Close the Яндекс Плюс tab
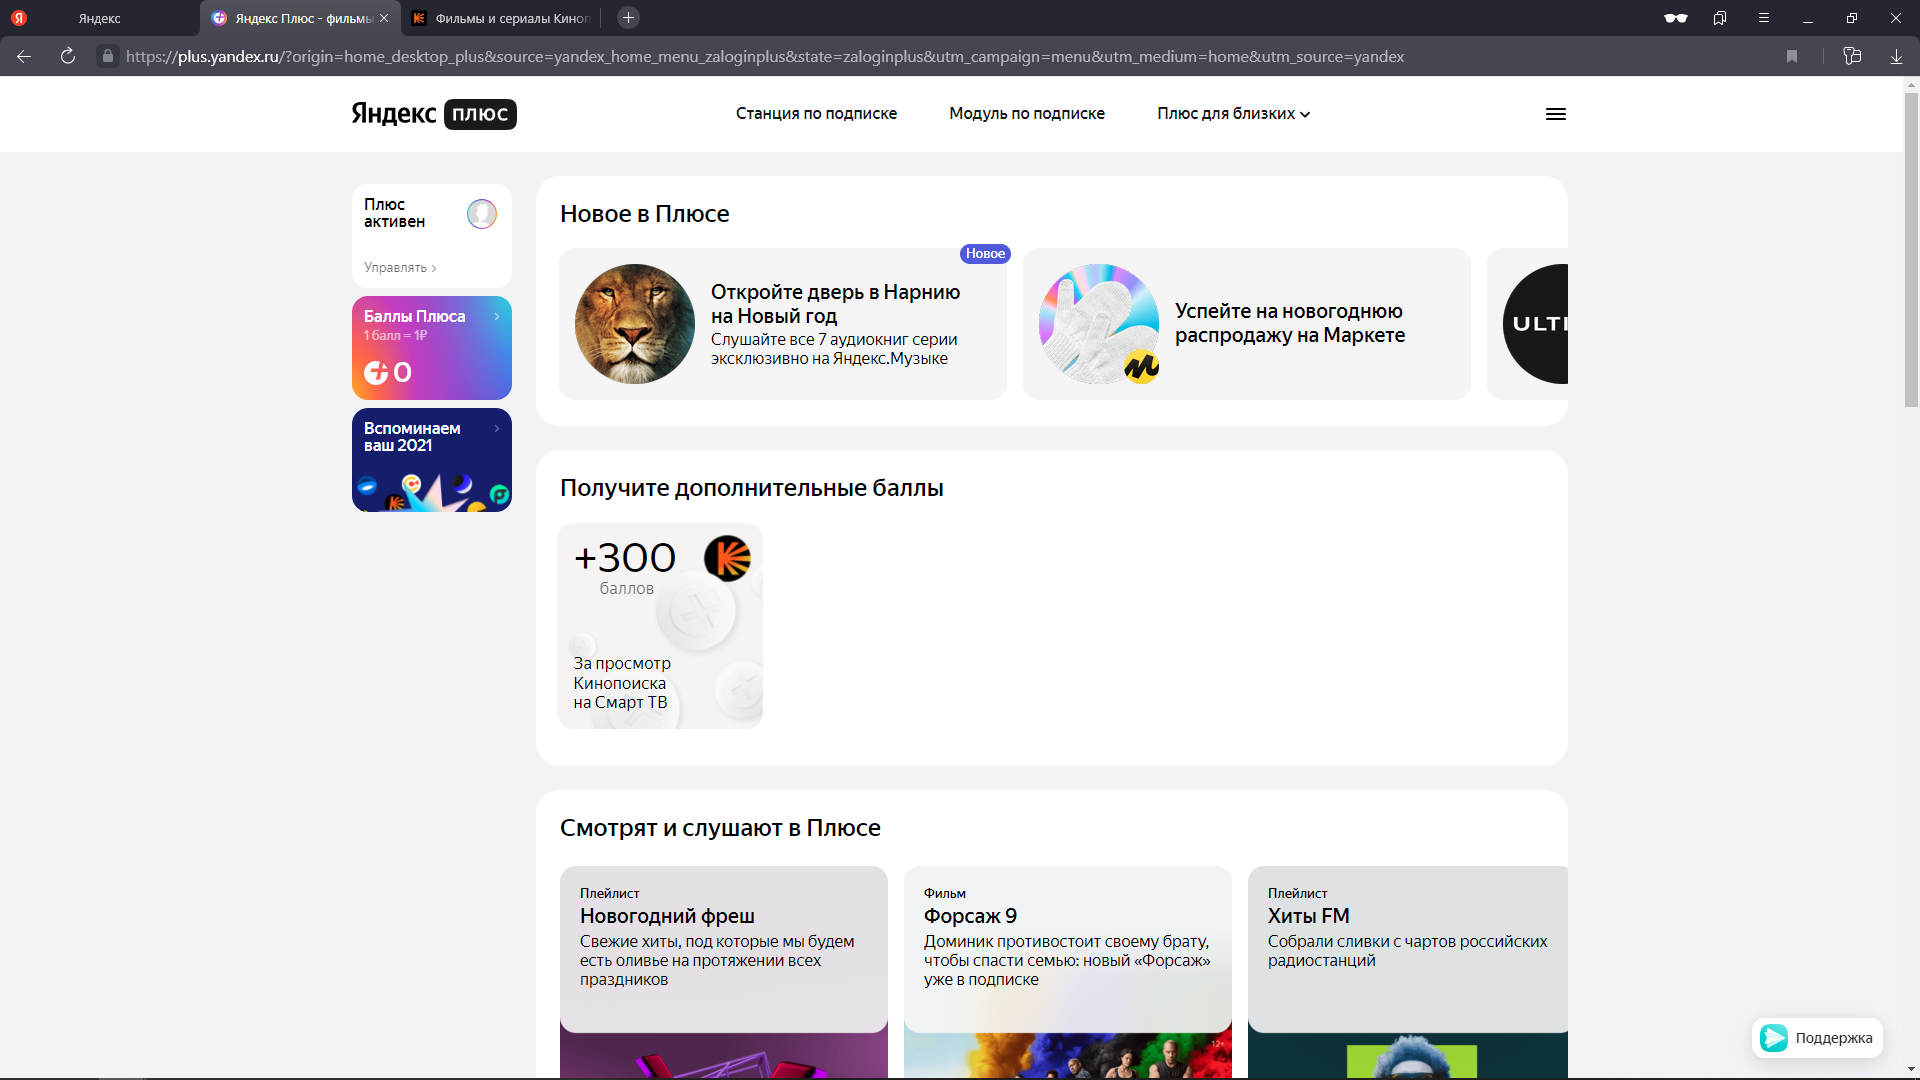 tap(384, 18)
